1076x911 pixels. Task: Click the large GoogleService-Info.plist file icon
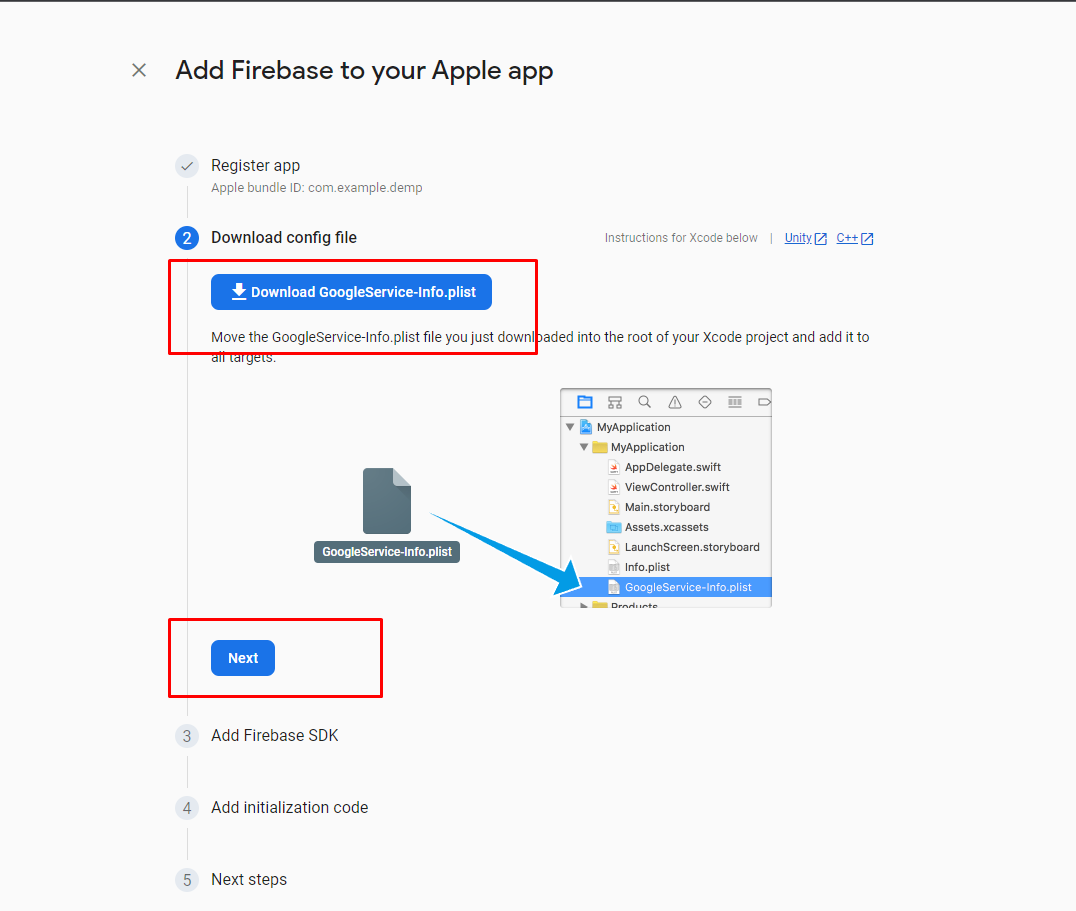387,501
